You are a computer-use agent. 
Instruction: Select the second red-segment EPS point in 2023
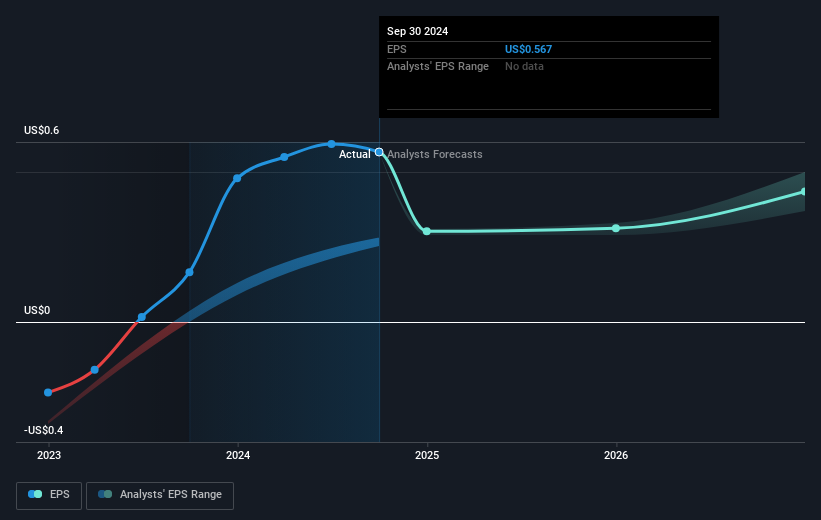tap(95, 370)
